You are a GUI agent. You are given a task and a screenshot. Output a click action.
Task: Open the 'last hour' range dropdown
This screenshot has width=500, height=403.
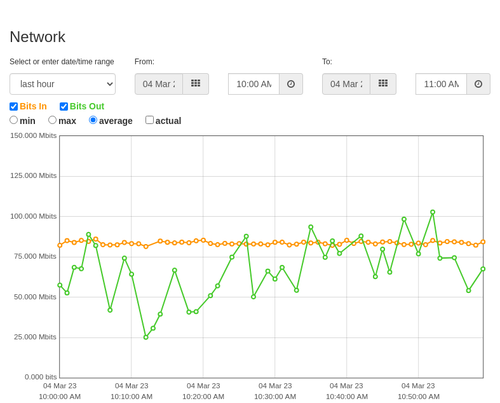[x=63, y=84]
